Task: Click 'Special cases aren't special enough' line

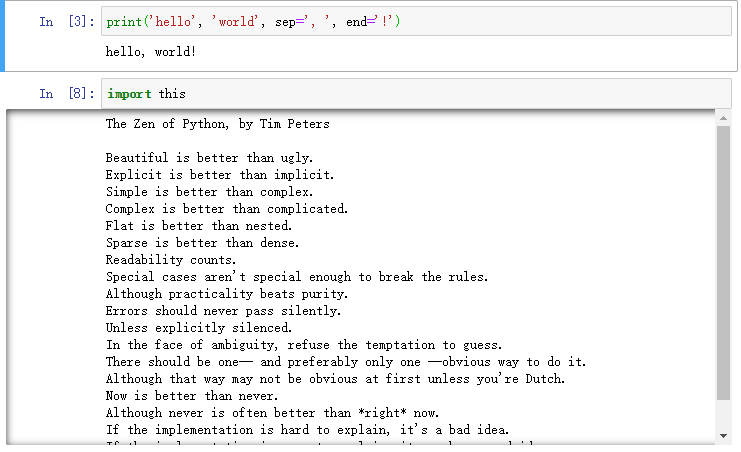Action: click(296, 277)
